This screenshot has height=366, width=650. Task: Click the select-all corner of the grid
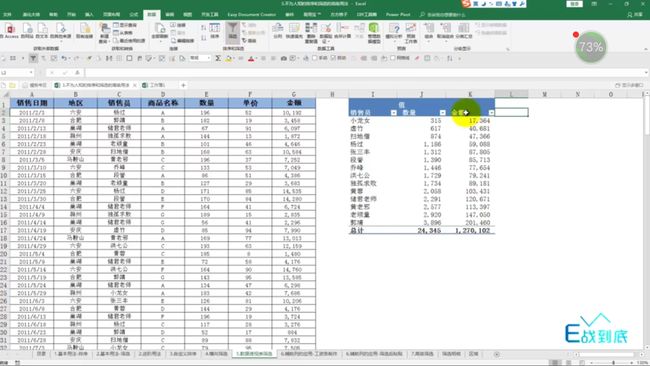[5, 94]
